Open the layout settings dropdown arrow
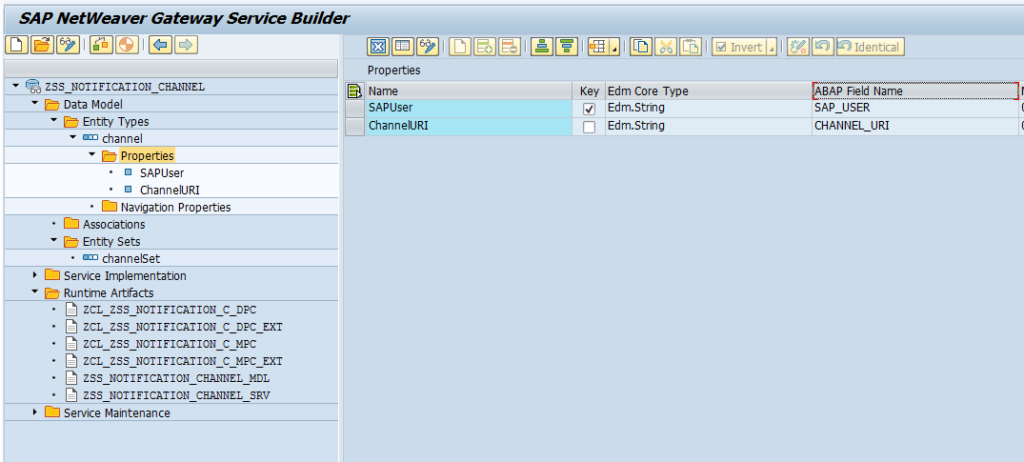The height and width of the screenshot is (462, 1024). pyautogui.click(x=615, y=47)
